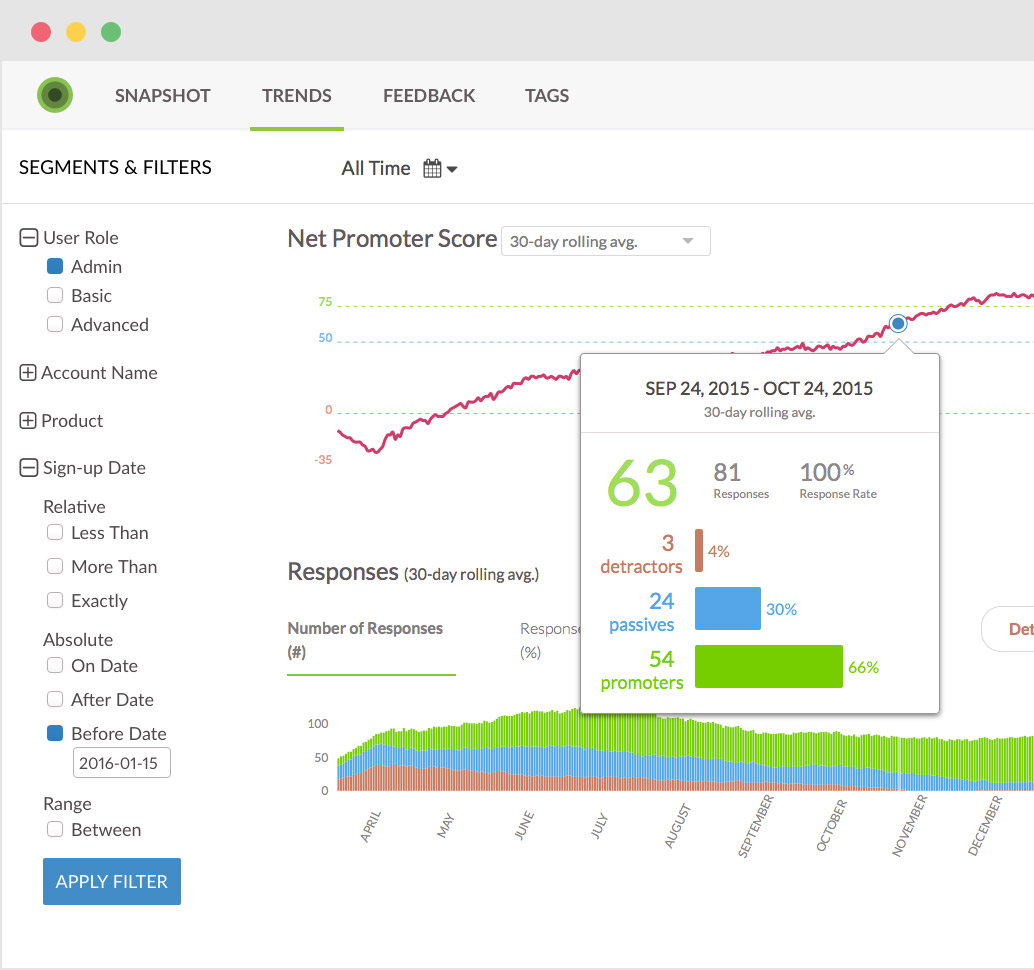Toggle the Before Date checkbox
The width and height of the screenshot is (1034, 970).
[x=55, y=733]
